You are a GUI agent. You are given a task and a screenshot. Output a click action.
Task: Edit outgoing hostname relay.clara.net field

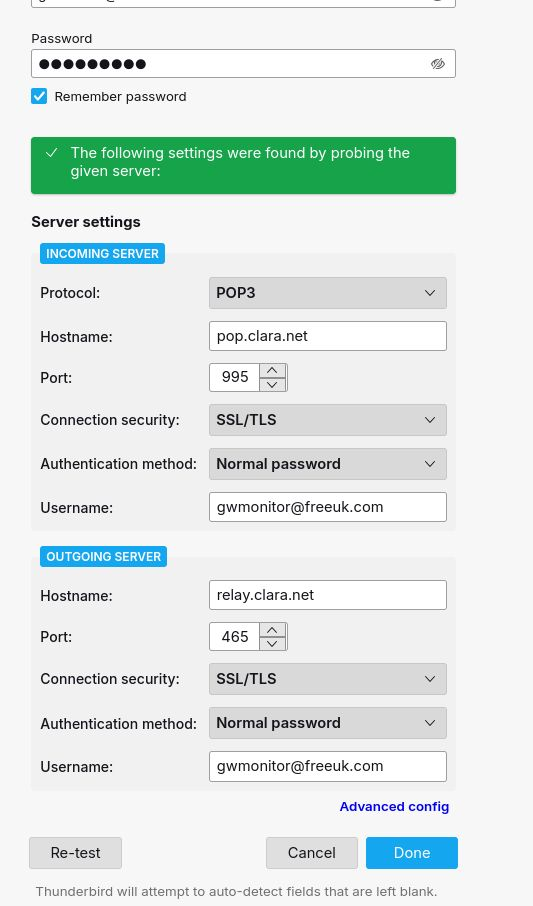pos(328,595)
